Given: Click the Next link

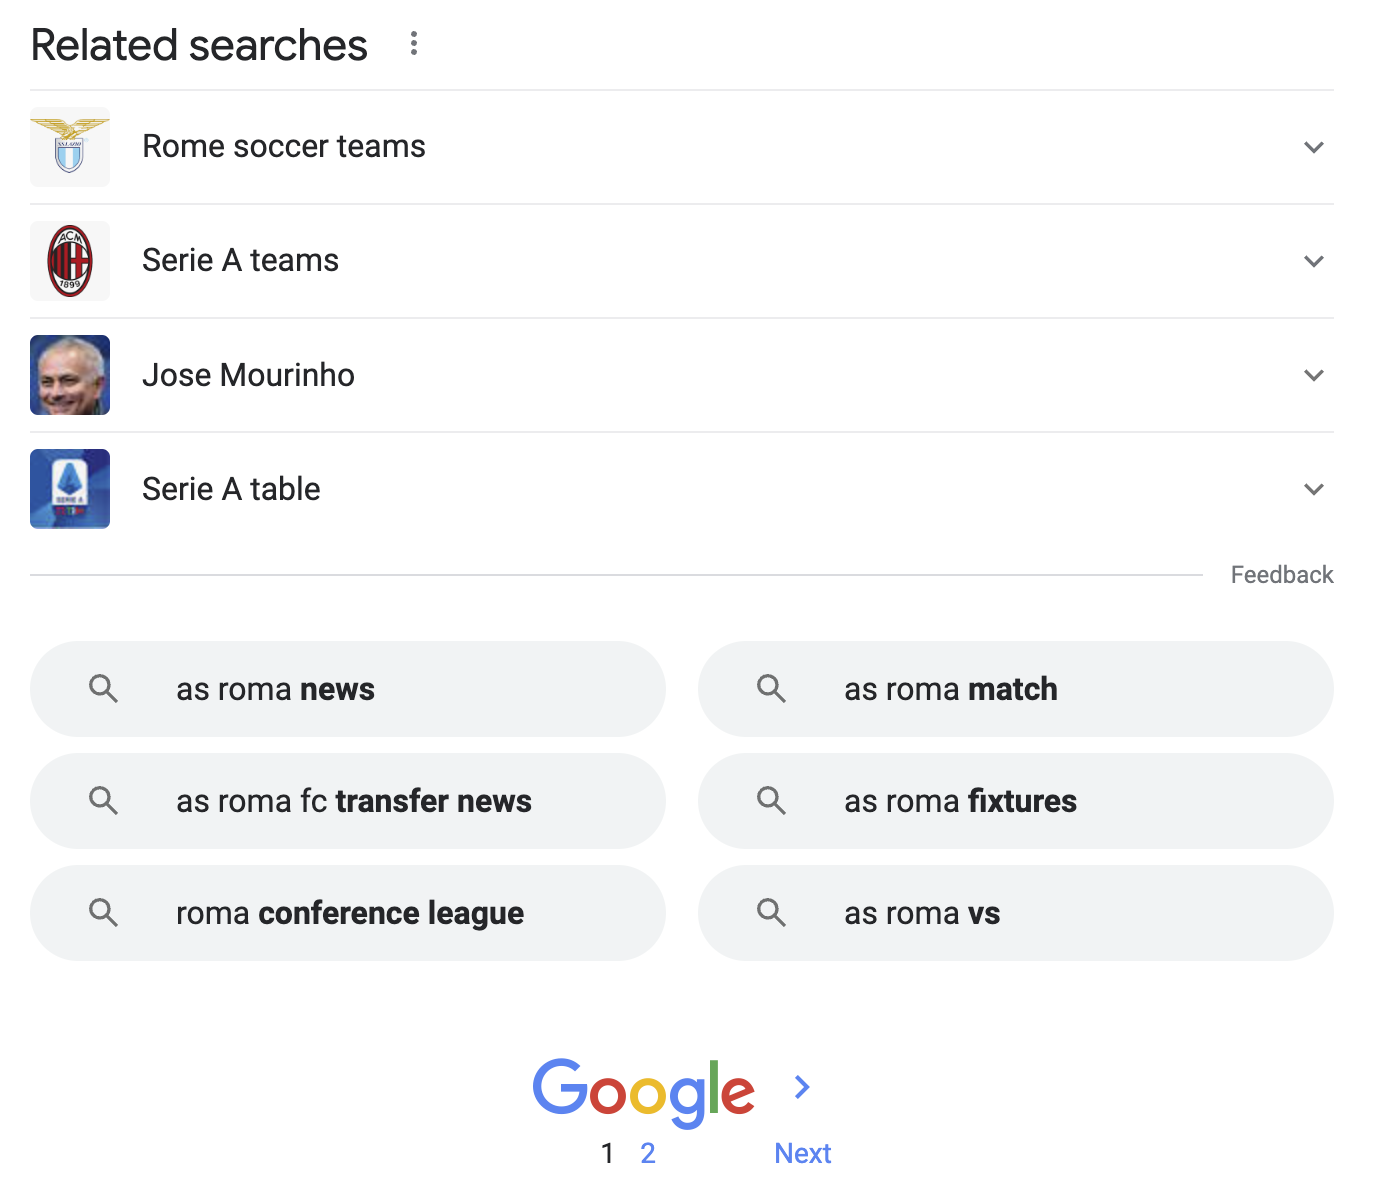Looking at the screenshot, I should (803, 1153).
